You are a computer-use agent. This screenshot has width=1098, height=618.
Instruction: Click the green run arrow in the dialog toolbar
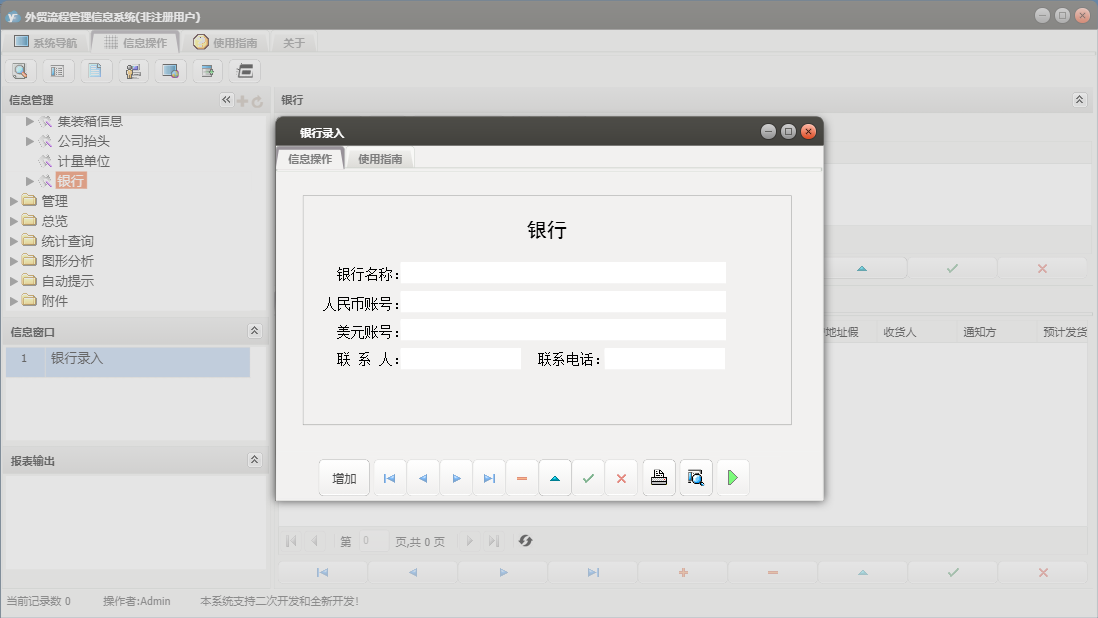[732, 477]
